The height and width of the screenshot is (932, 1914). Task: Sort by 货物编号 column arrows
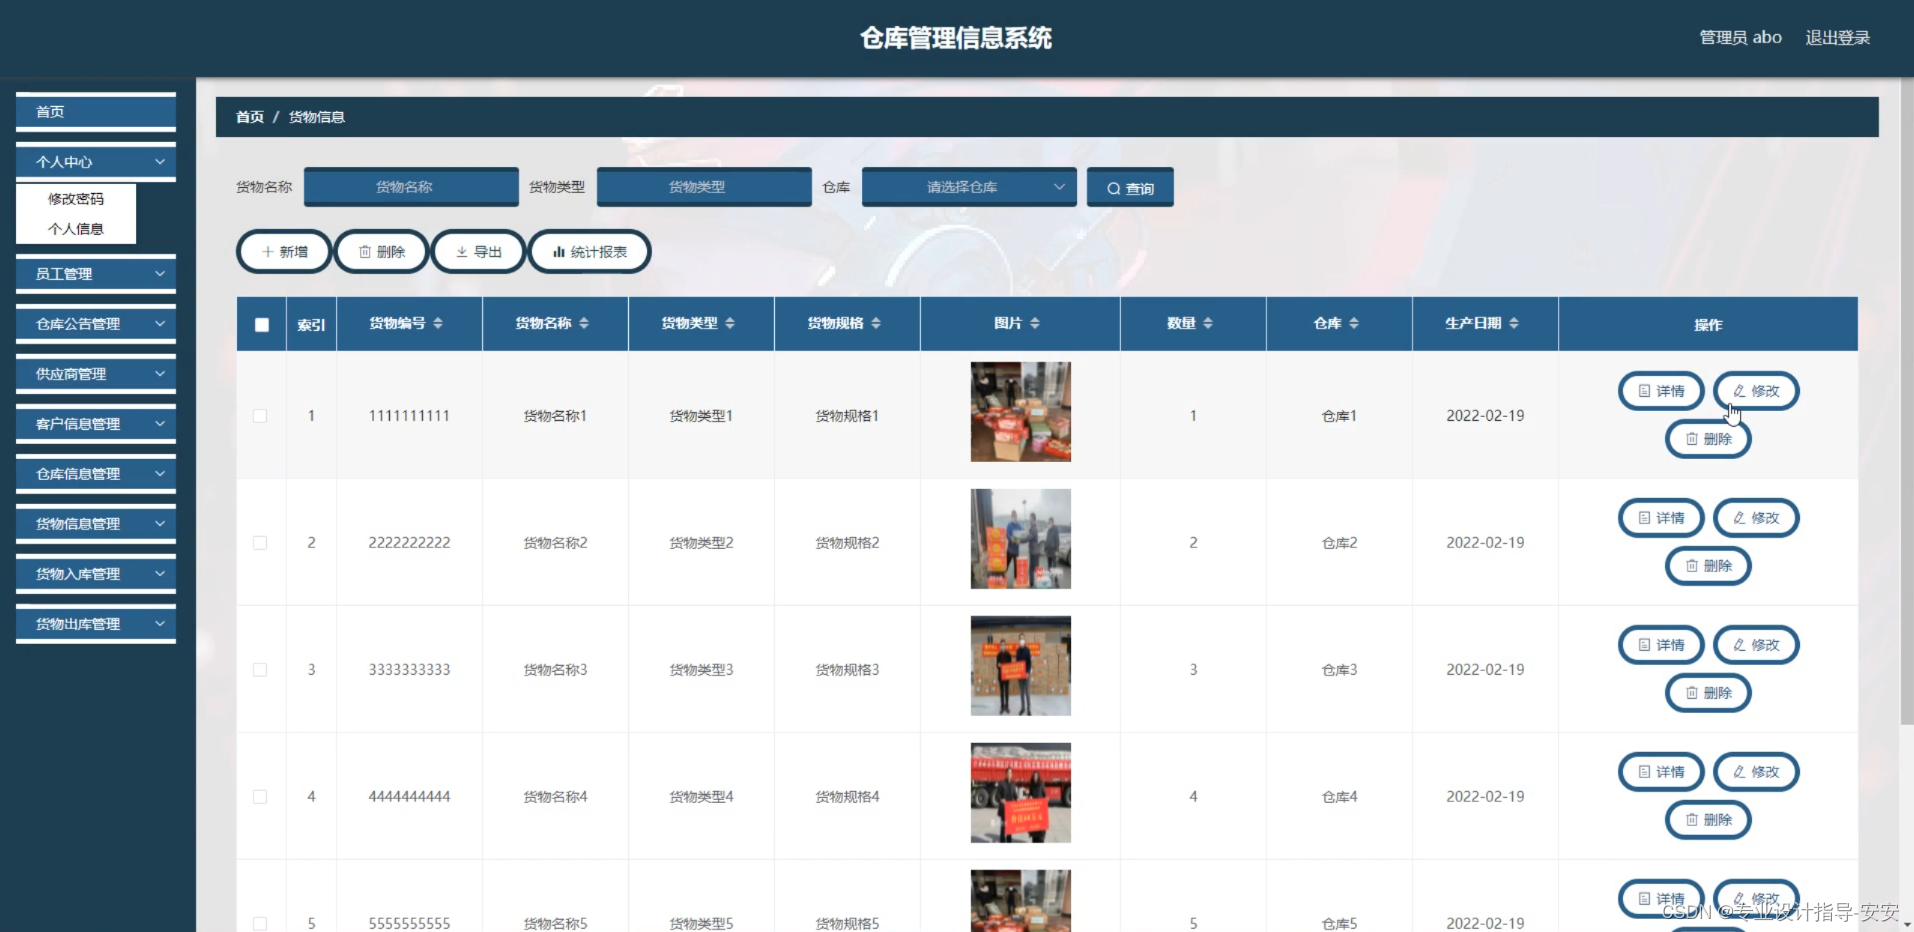438,323
